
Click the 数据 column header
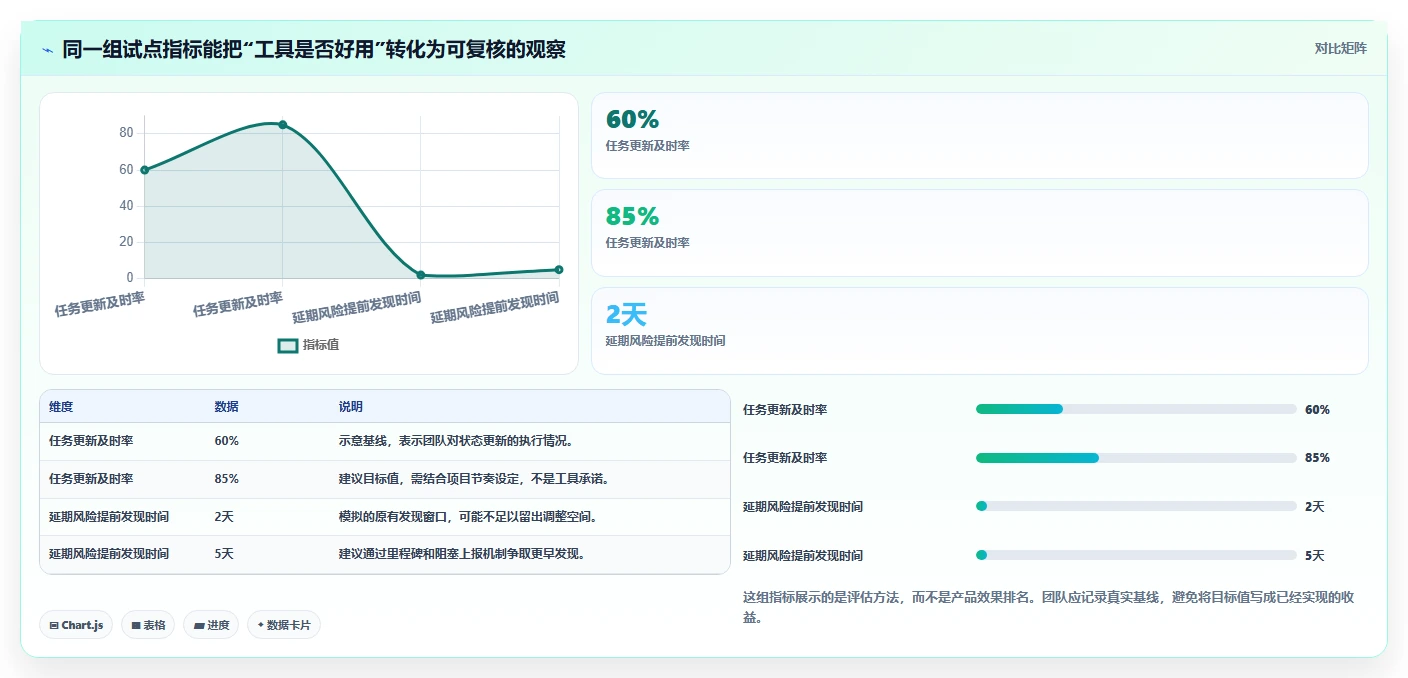click(x=226, y=407)
